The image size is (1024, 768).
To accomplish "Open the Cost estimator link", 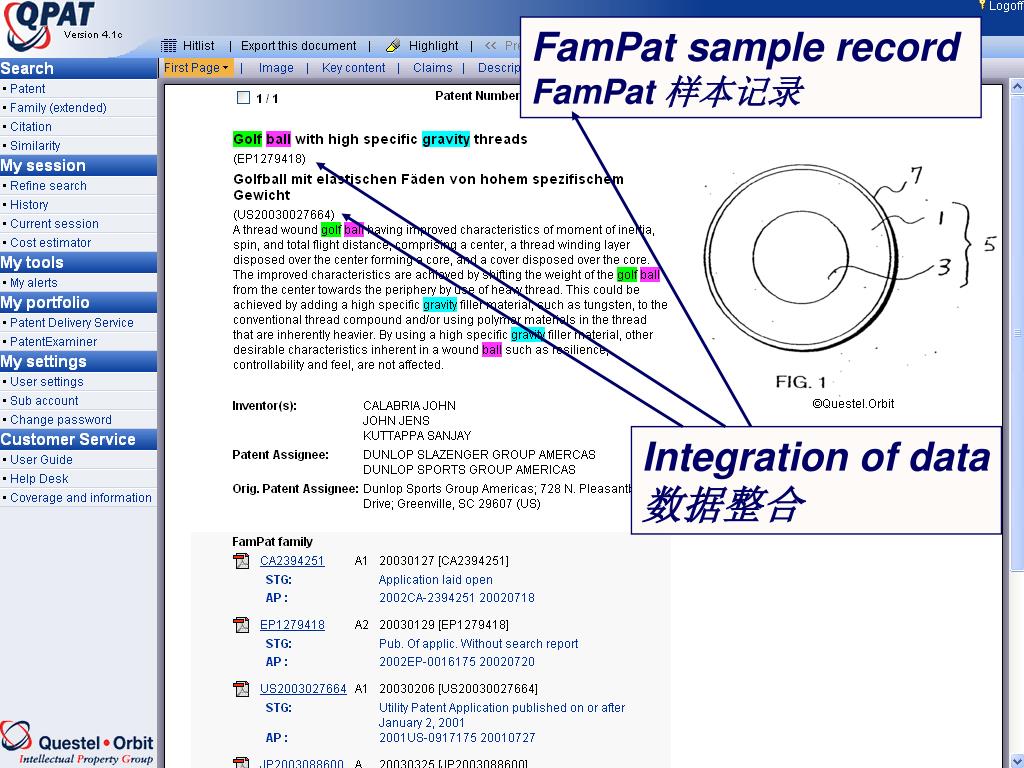I will point(50,242).
